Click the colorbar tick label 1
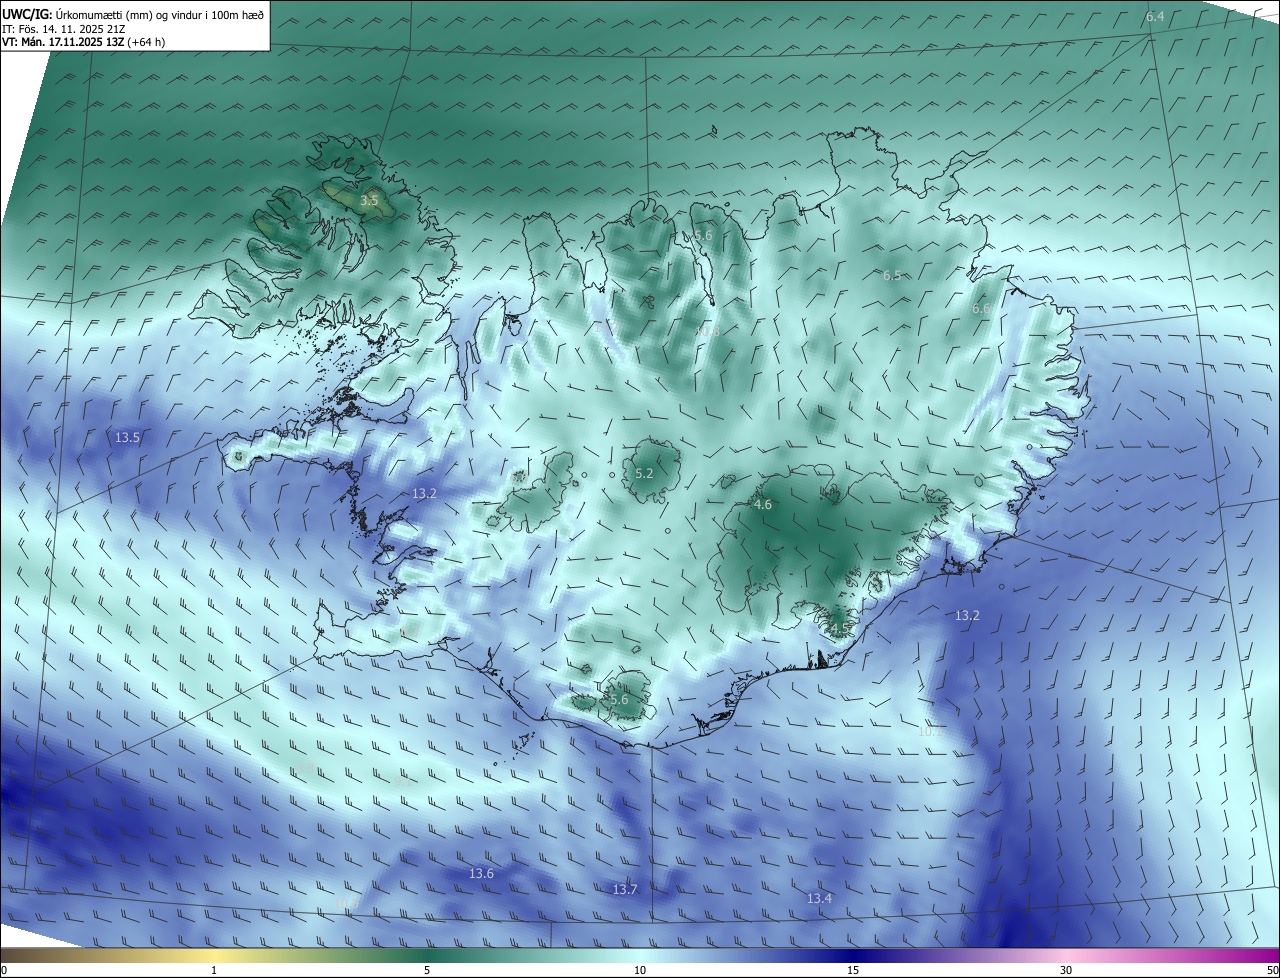 click(214, 970)
